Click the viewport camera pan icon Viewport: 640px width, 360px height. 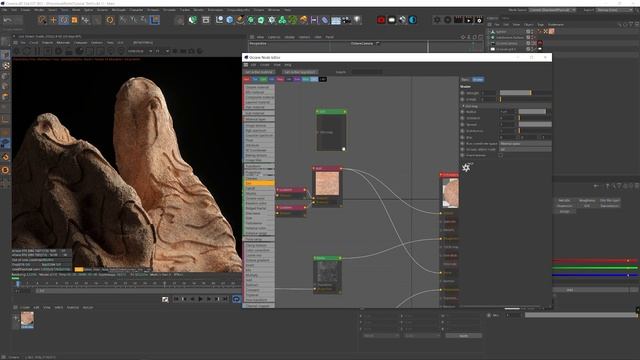coord(463,37)
